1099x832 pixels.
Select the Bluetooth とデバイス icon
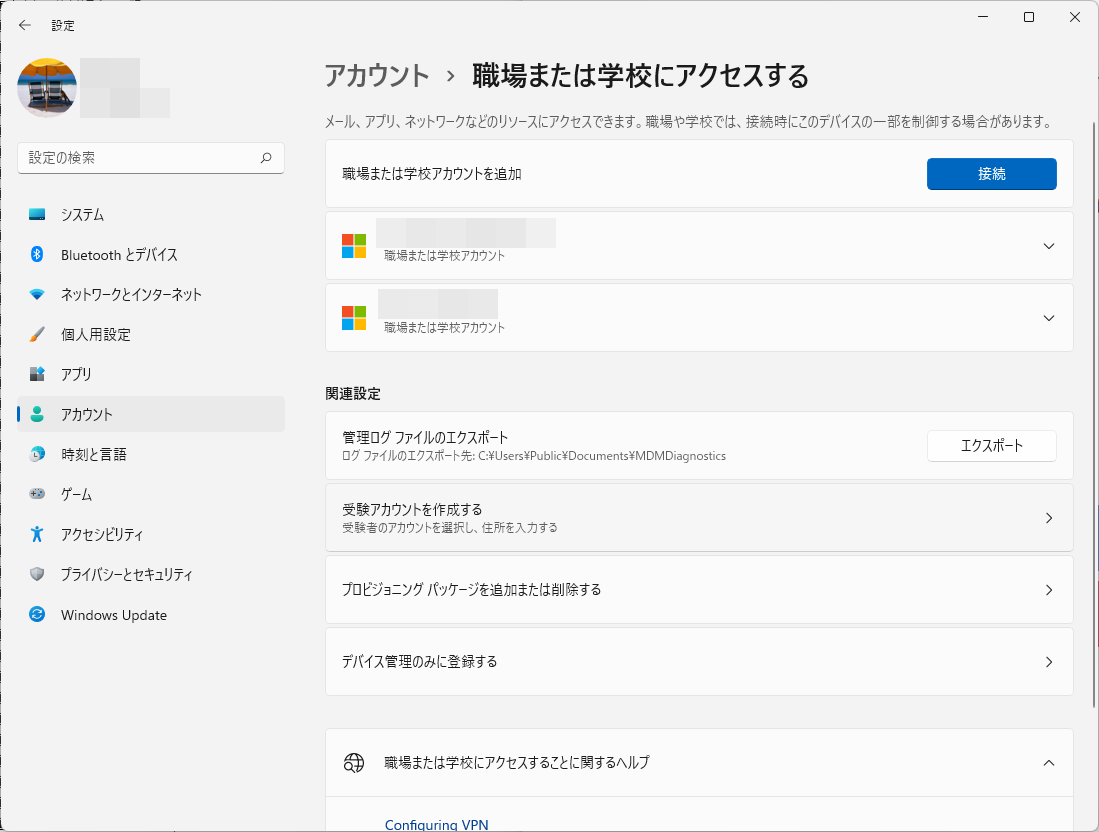coord(34,255)
